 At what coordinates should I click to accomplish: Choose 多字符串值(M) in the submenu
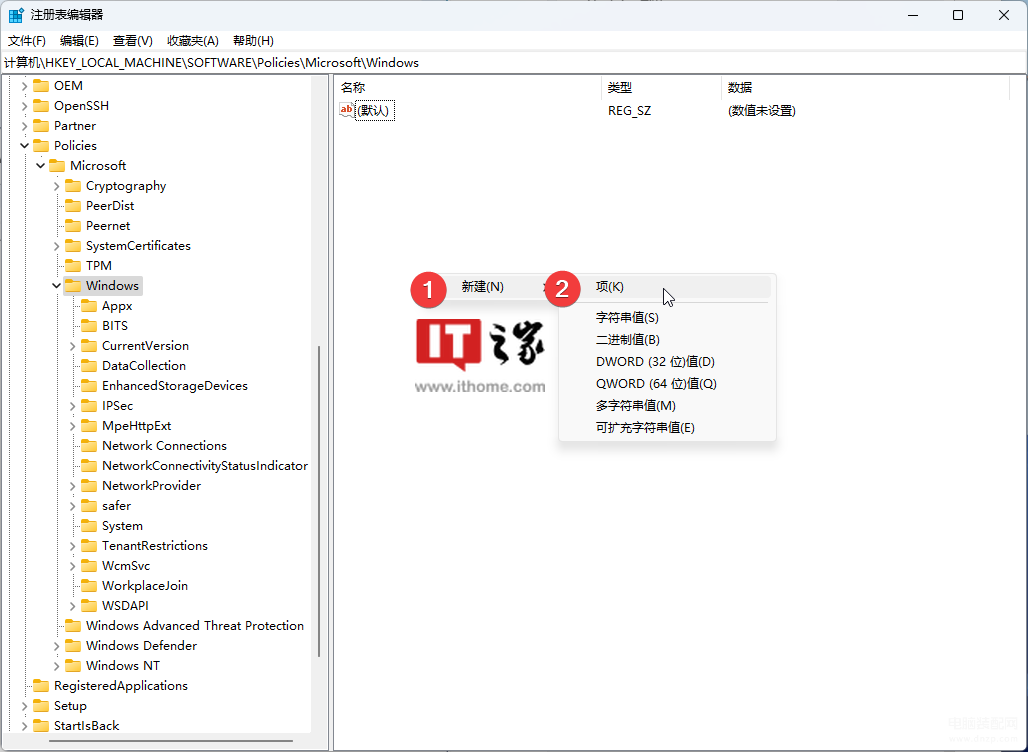pyautogui.click(x=667, y=406)
